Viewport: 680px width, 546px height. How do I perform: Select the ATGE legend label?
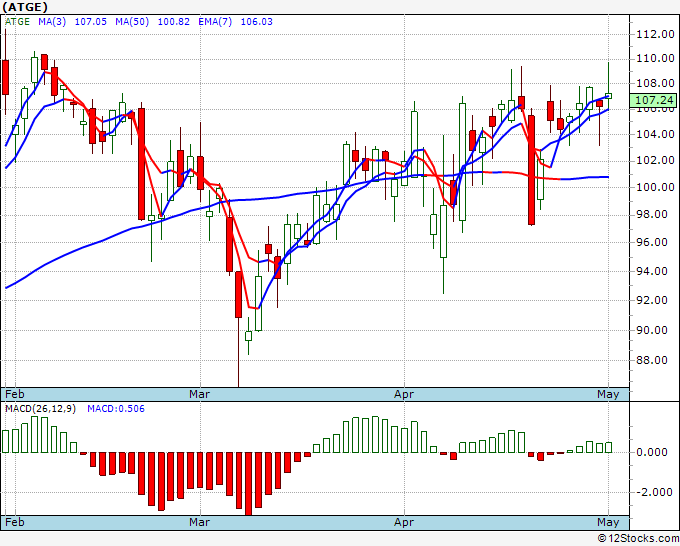pos(17,21)
